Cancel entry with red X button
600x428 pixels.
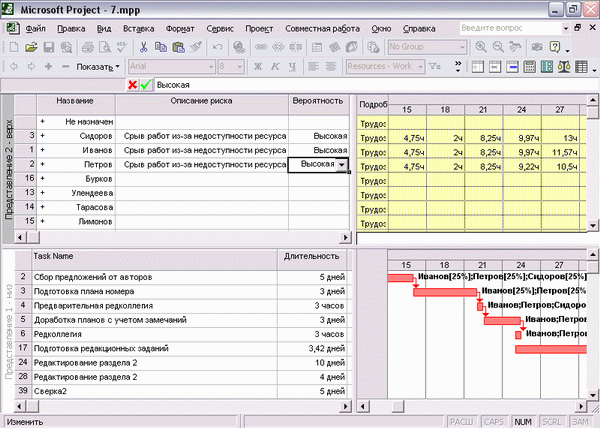[x=133, y=85]
